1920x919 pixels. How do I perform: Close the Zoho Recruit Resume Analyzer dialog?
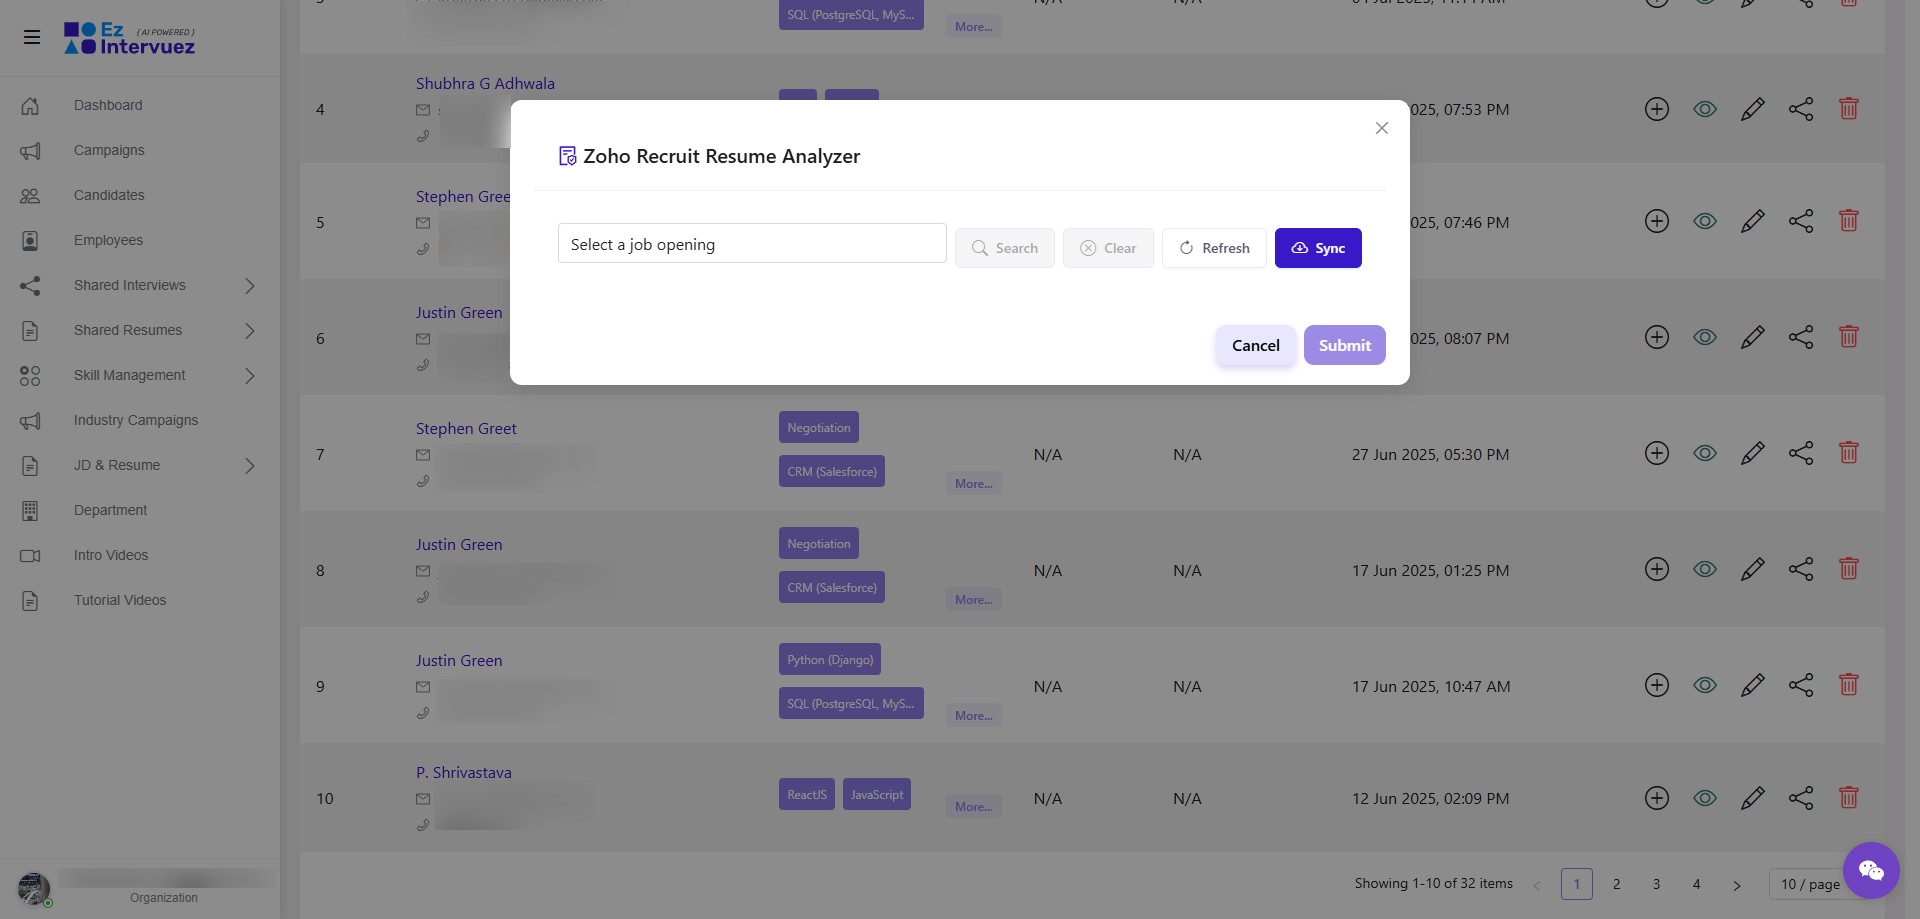point(1381,128)
